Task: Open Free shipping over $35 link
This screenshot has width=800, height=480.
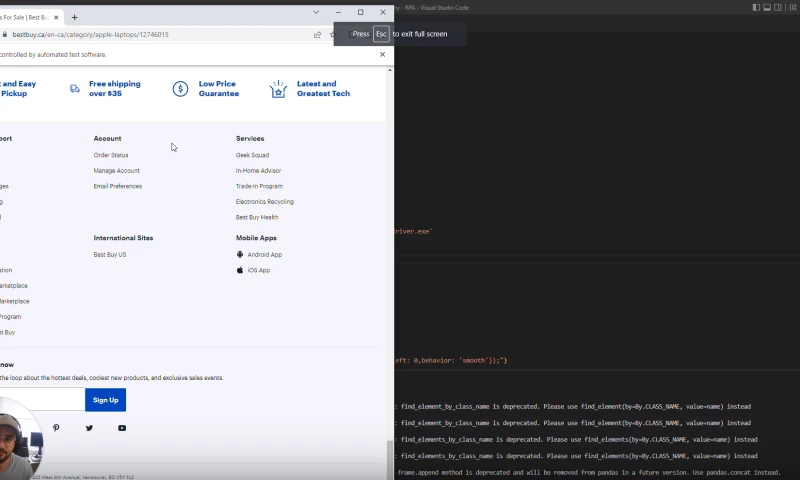Action: click(x=114, y=89)
